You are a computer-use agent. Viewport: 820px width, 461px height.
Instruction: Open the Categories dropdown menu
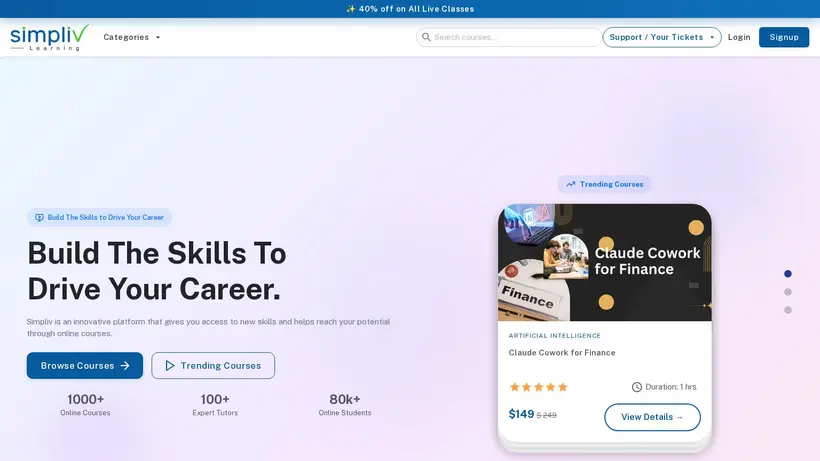pos(132,37)
